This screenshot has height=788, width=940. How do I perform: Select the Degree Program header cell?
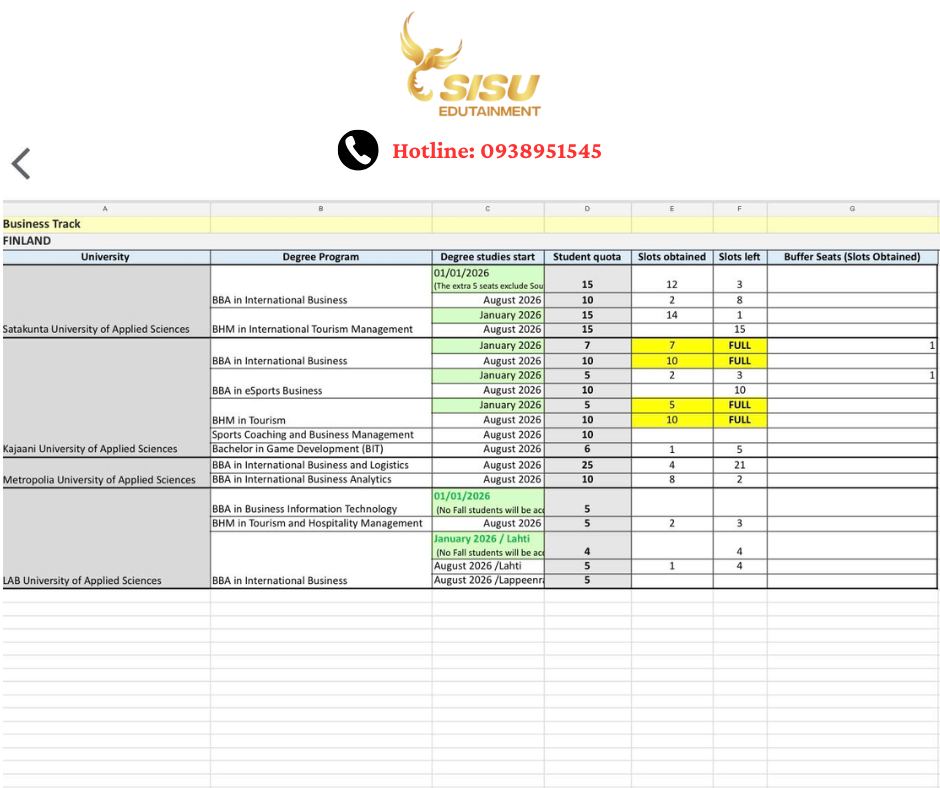coord(320,257)
